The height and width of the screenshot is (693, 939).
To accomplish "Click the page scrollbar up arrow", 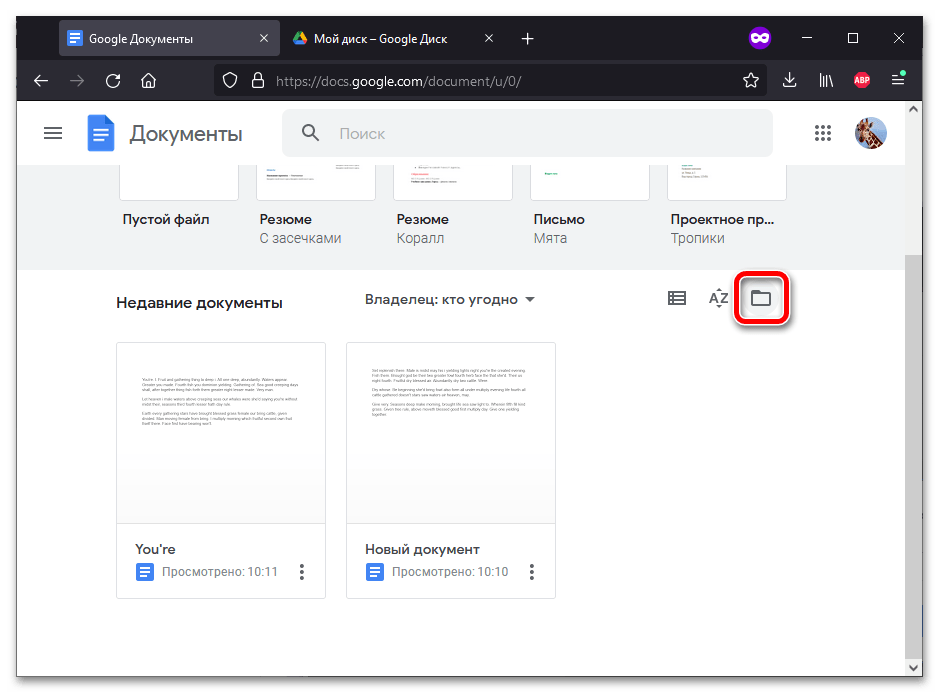I will click(913, 109).
